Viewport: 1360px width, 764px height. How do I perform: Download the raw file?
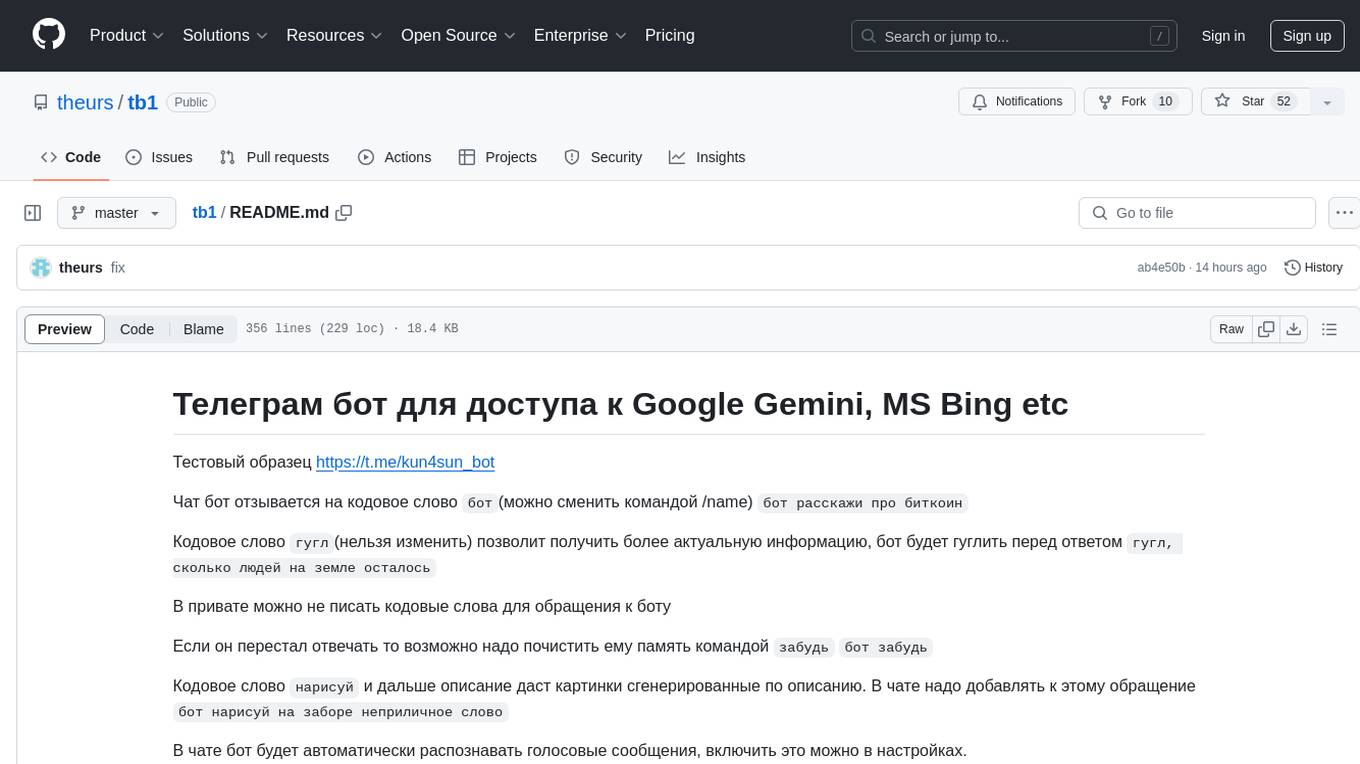(1293, 329)
